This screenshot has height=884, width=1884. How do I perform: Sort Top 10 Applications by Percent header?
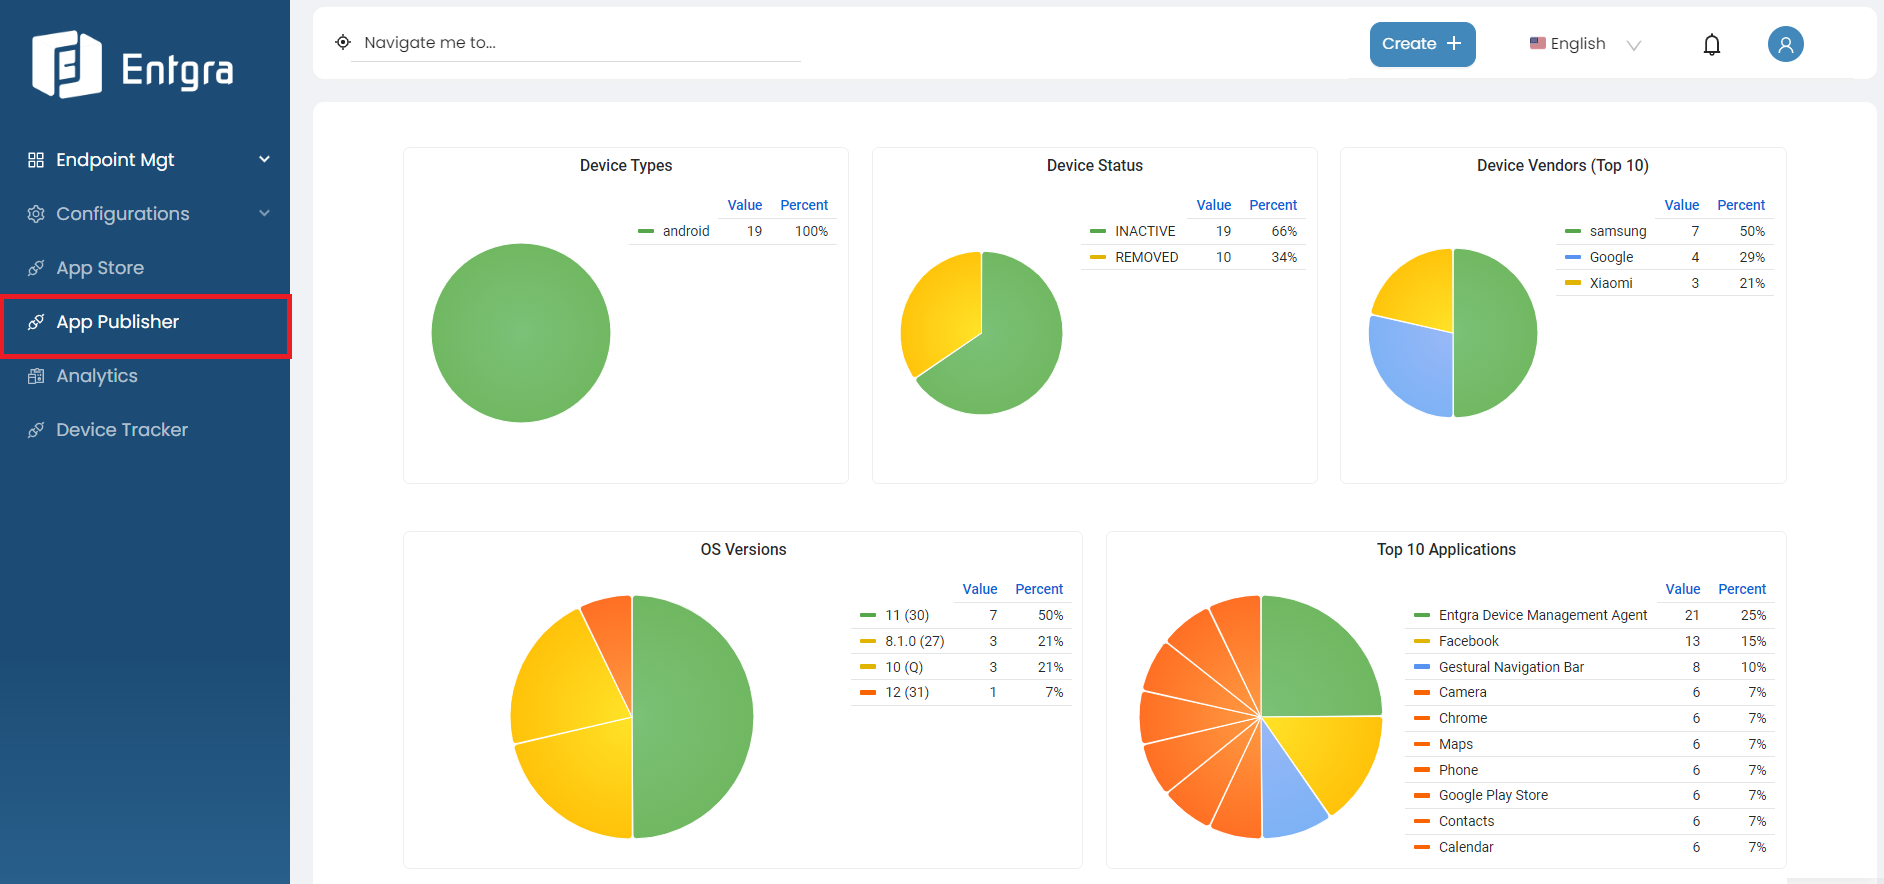[x=1742, y=589]
